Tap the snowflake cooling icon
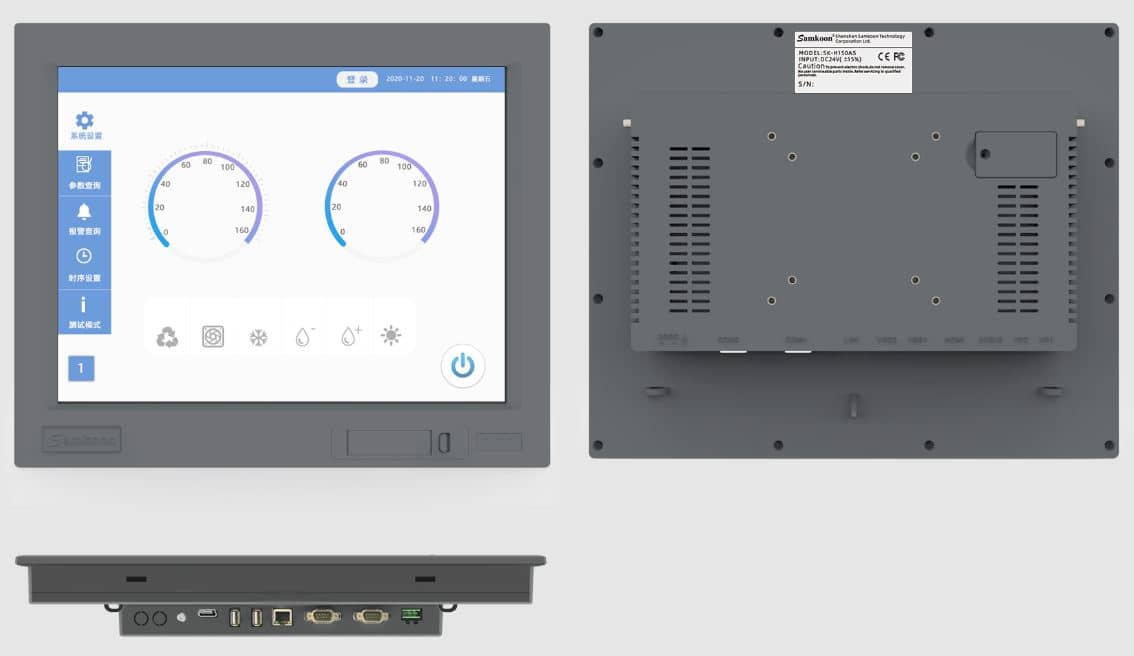This screenshot has height=656, width=1134. (x=258, y=338)
